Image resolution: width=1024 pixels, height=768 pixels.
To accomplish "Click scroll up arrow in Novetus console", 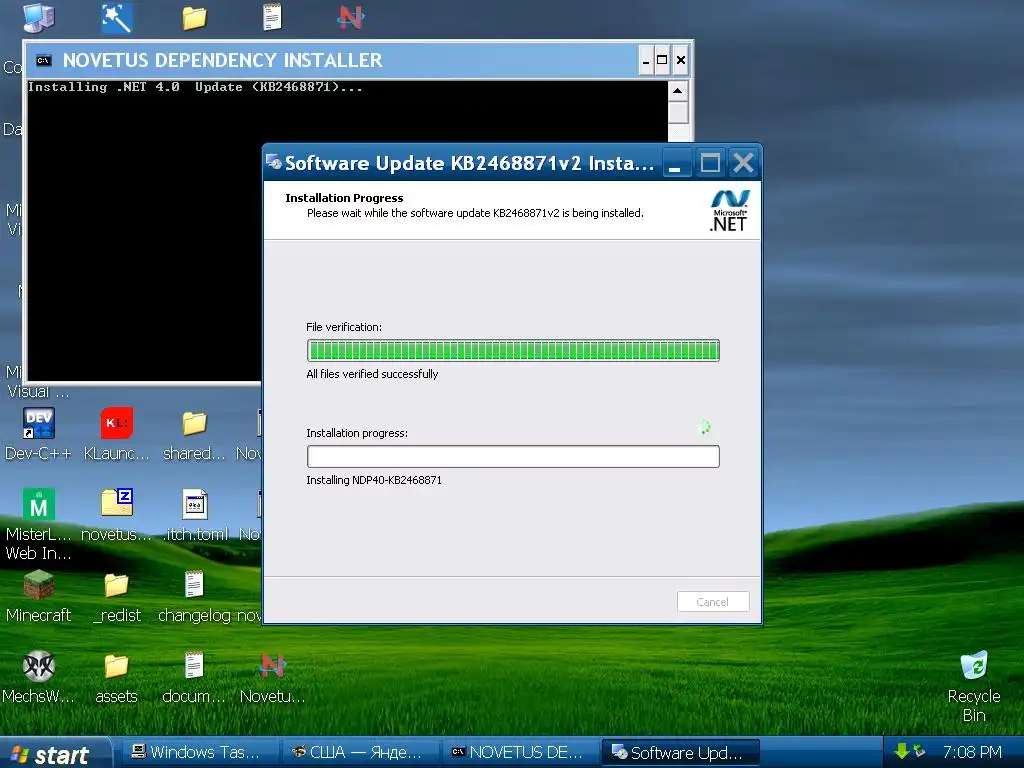I will click(678, 91).
